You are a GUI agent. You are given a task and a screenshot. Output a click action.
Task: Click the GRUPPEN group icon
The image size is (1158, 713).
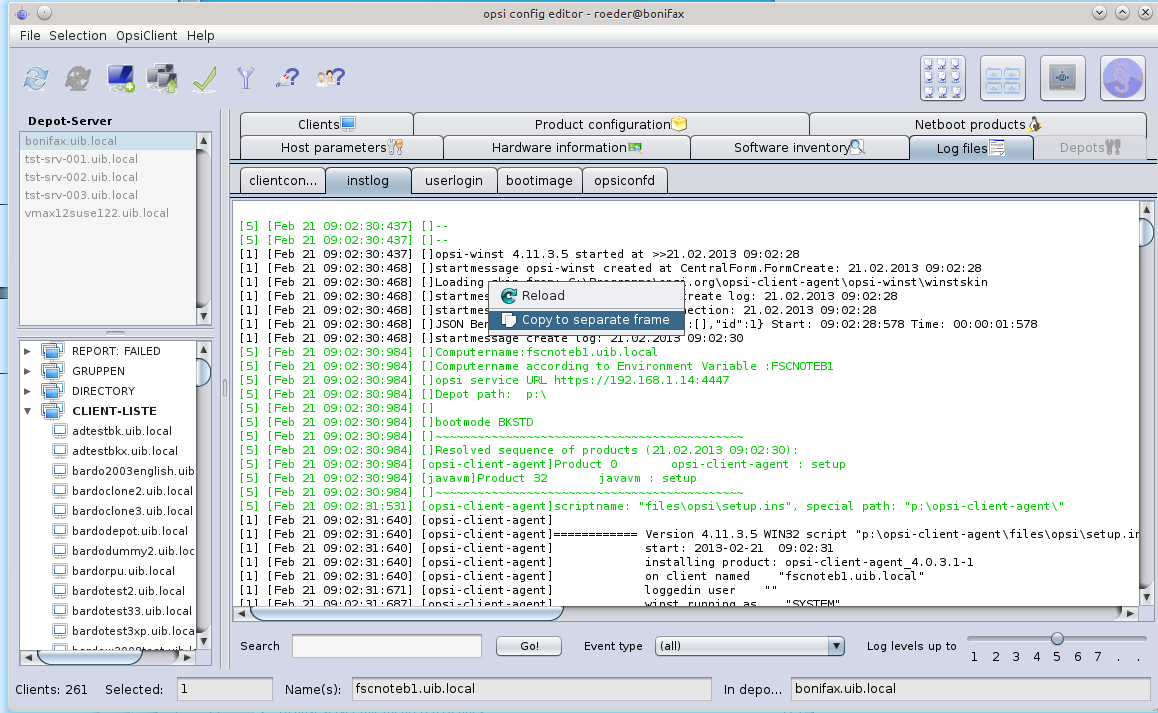[x=52, y=371]
